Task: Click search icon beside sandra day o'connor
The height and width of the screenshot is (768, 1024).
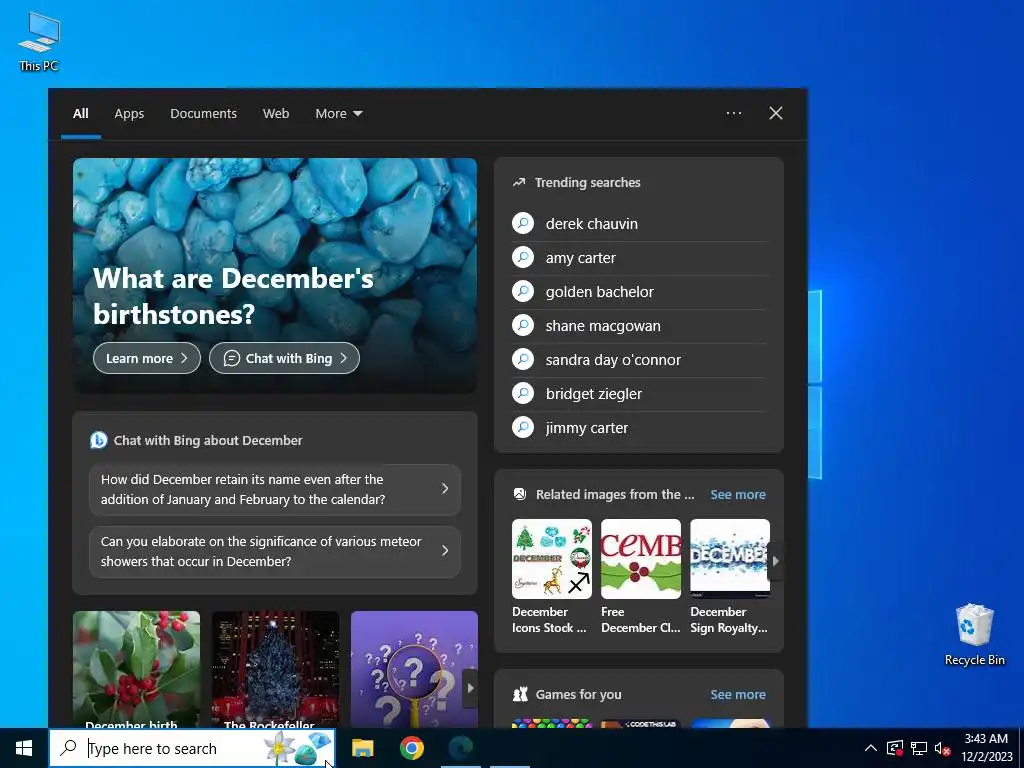Action: tap(523, 359)
